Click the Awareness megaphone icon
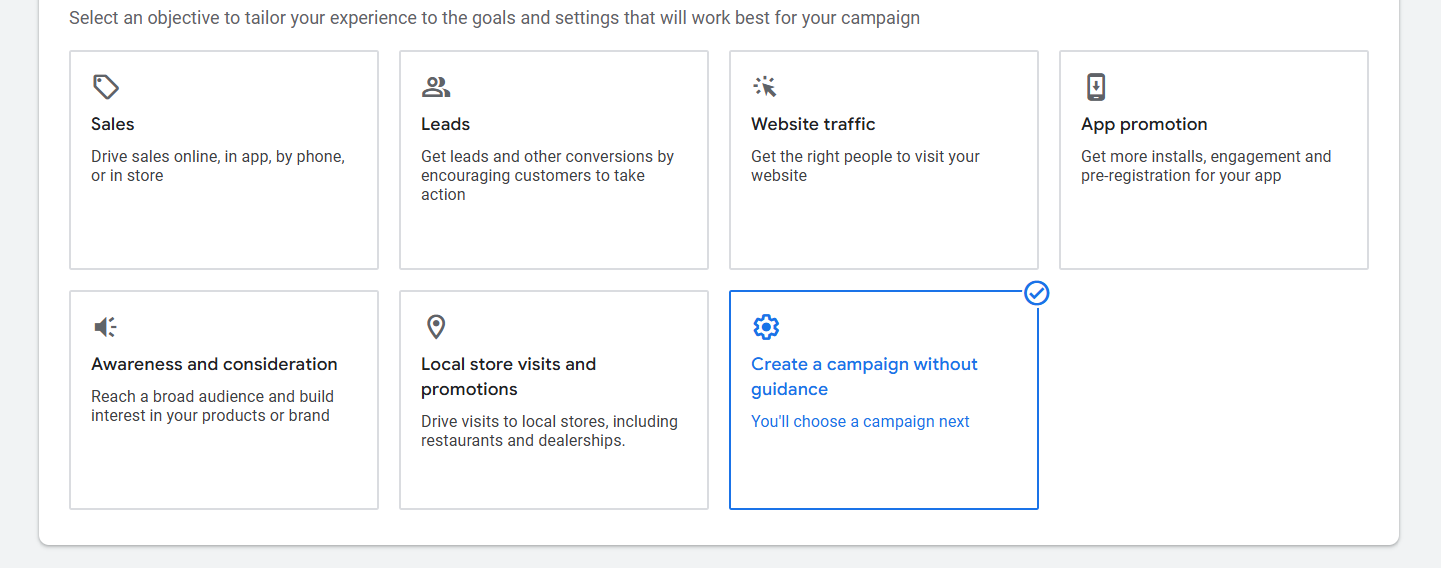The height and width of the screenshot is (568, 1441). tap(105, 327)
